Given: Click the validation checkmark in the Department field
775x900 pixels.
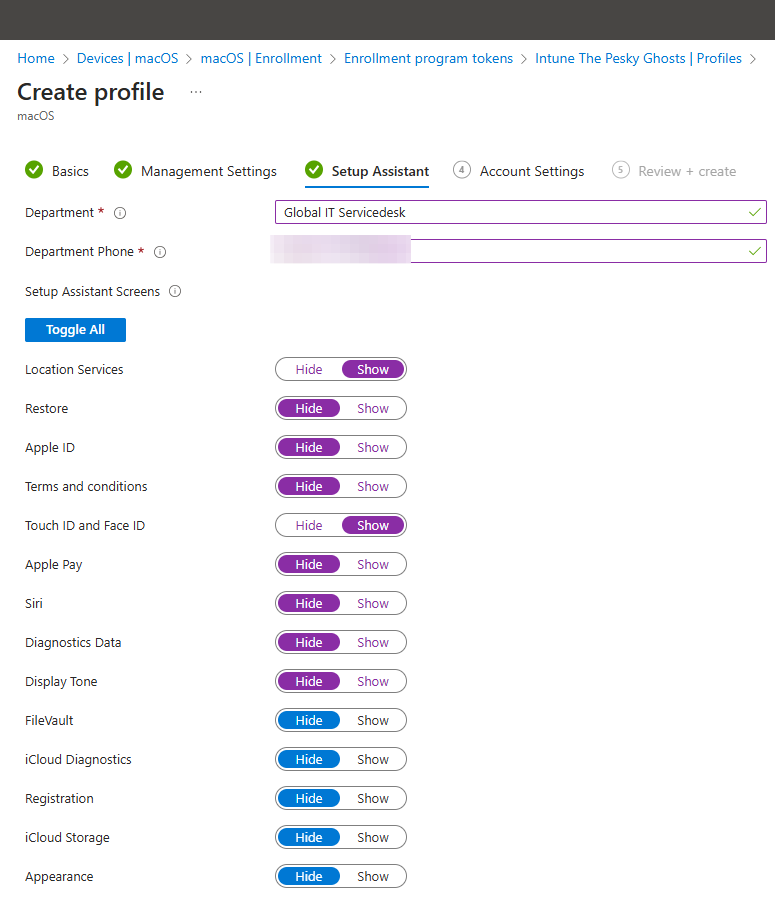Looking at the screenshot, I should click(x=756, y=212).
